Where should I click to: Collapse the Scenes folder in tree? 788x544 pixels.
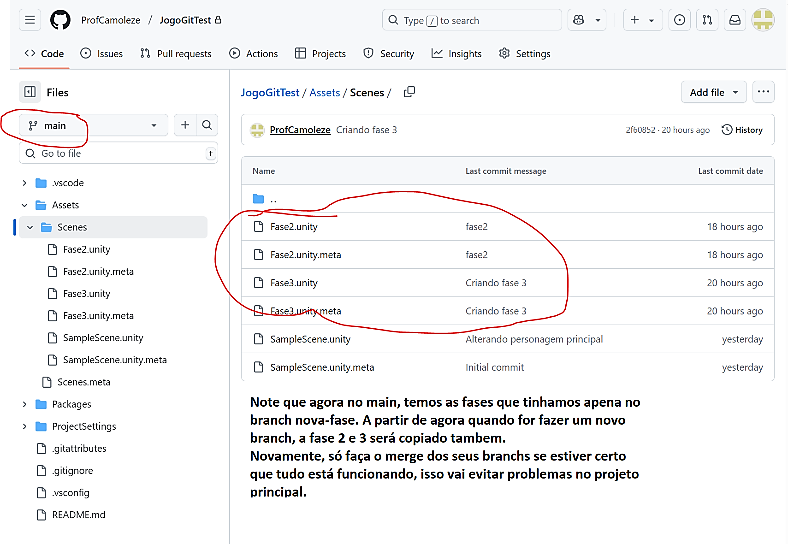click(x=30, y=227)
